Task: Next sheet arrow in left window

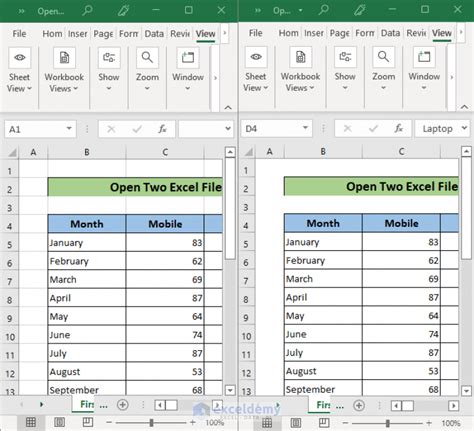Action: (41, 404)
